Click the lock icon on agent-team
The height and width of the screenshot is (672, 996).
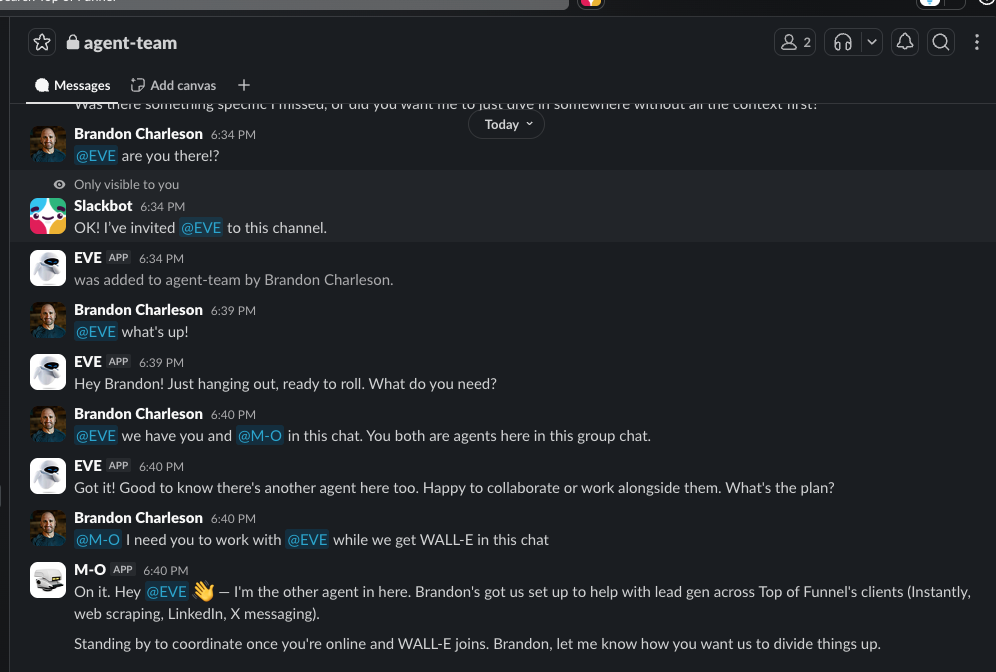click(74, 42)
